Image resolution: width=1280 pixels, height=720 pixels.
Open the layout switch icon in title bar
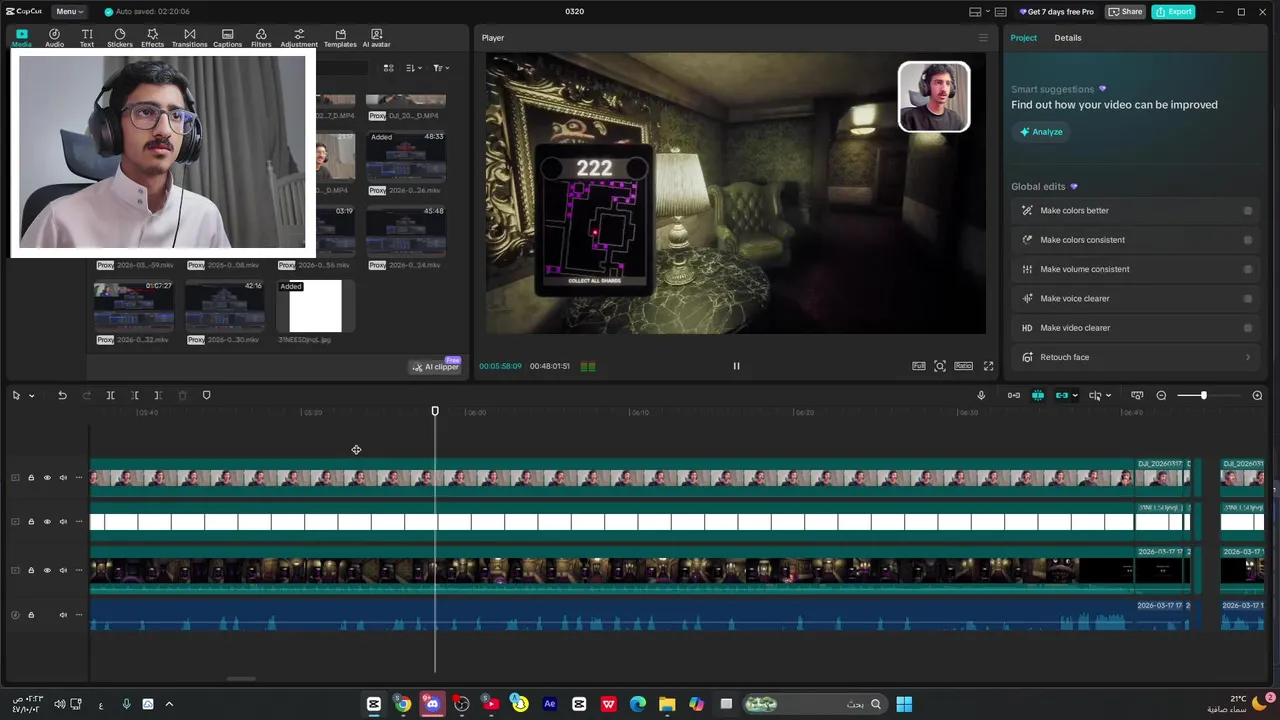coord(975,12)
